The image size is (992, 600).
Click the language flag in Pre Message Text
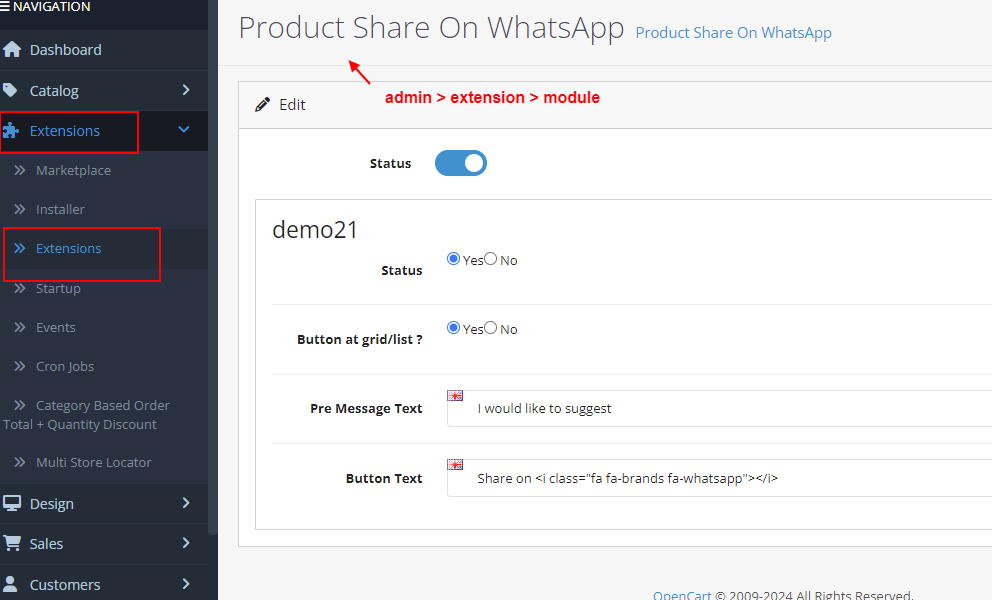tap(455, 396)
